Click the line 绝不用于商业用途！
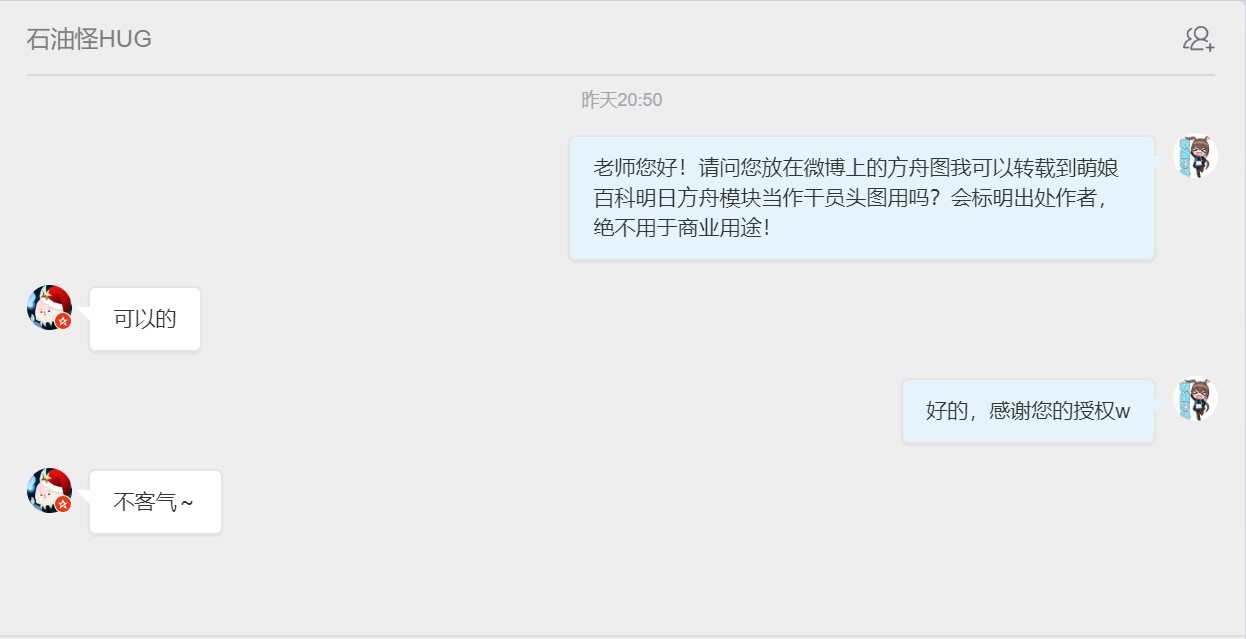Image resolution: width=1246 pixels, height=639 pixels. pyautogui.click(x=683, y=227)
